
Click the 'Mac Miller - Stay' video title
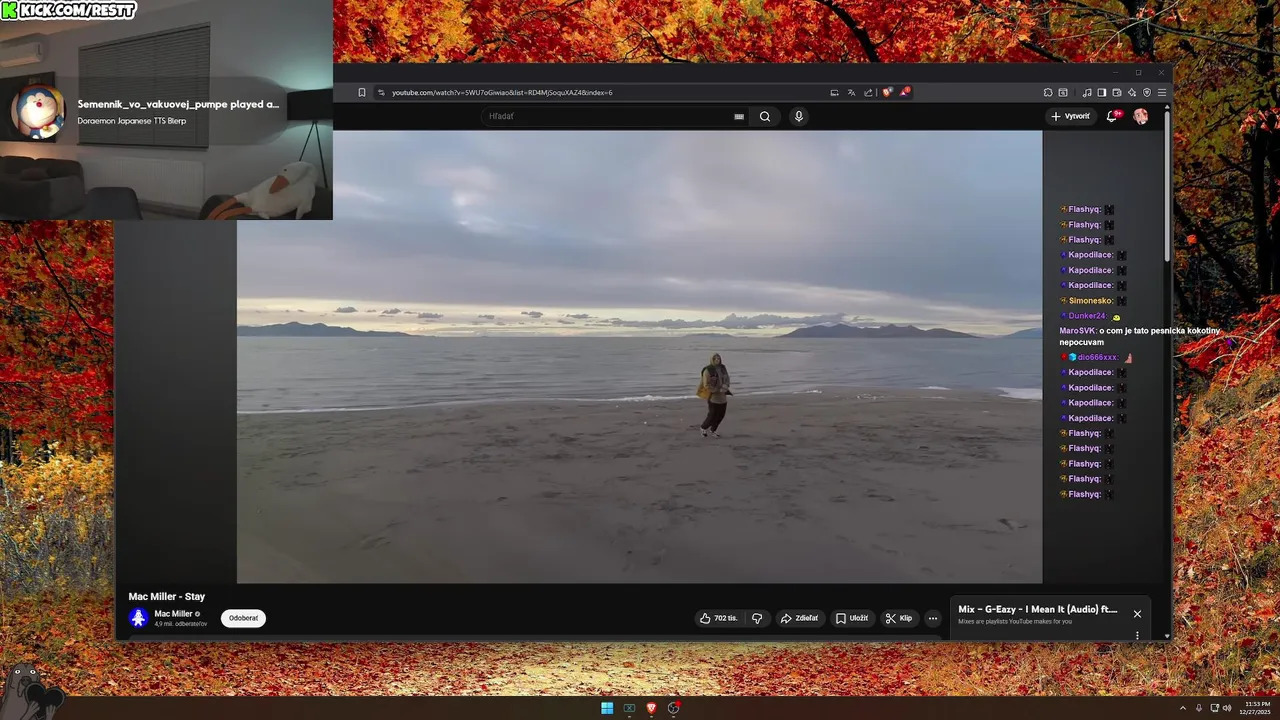(x=167, y=597)
